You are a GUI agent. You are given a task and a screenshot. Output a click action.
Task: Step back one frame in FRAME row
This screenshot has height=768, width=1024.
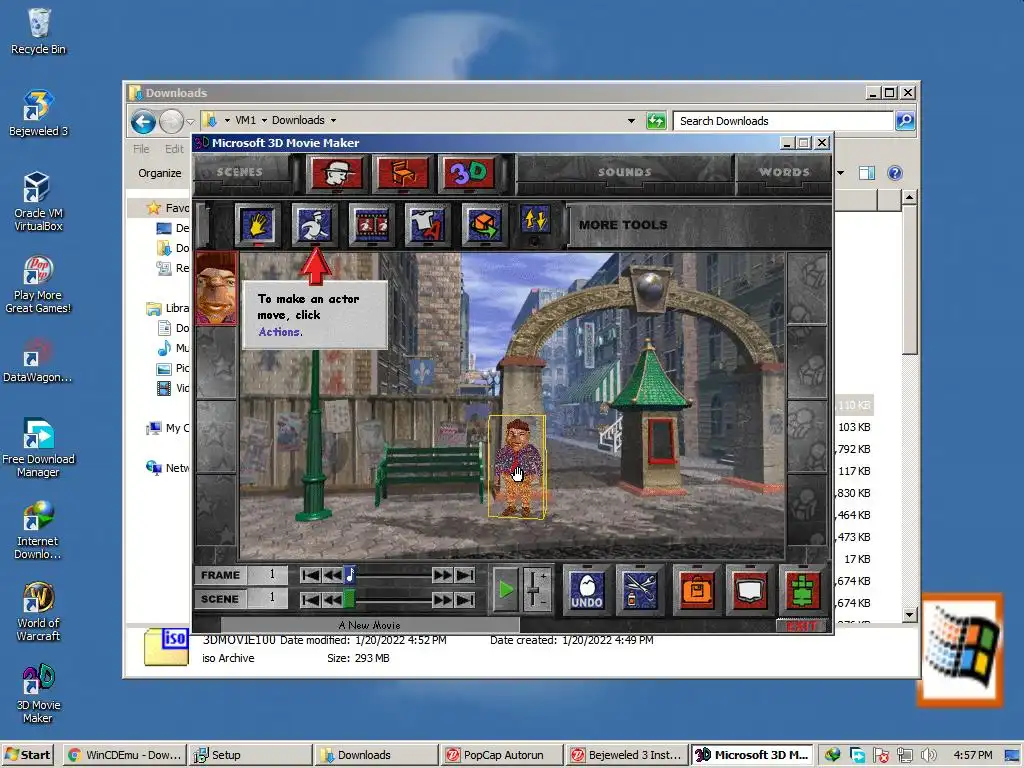click(332, 575)
